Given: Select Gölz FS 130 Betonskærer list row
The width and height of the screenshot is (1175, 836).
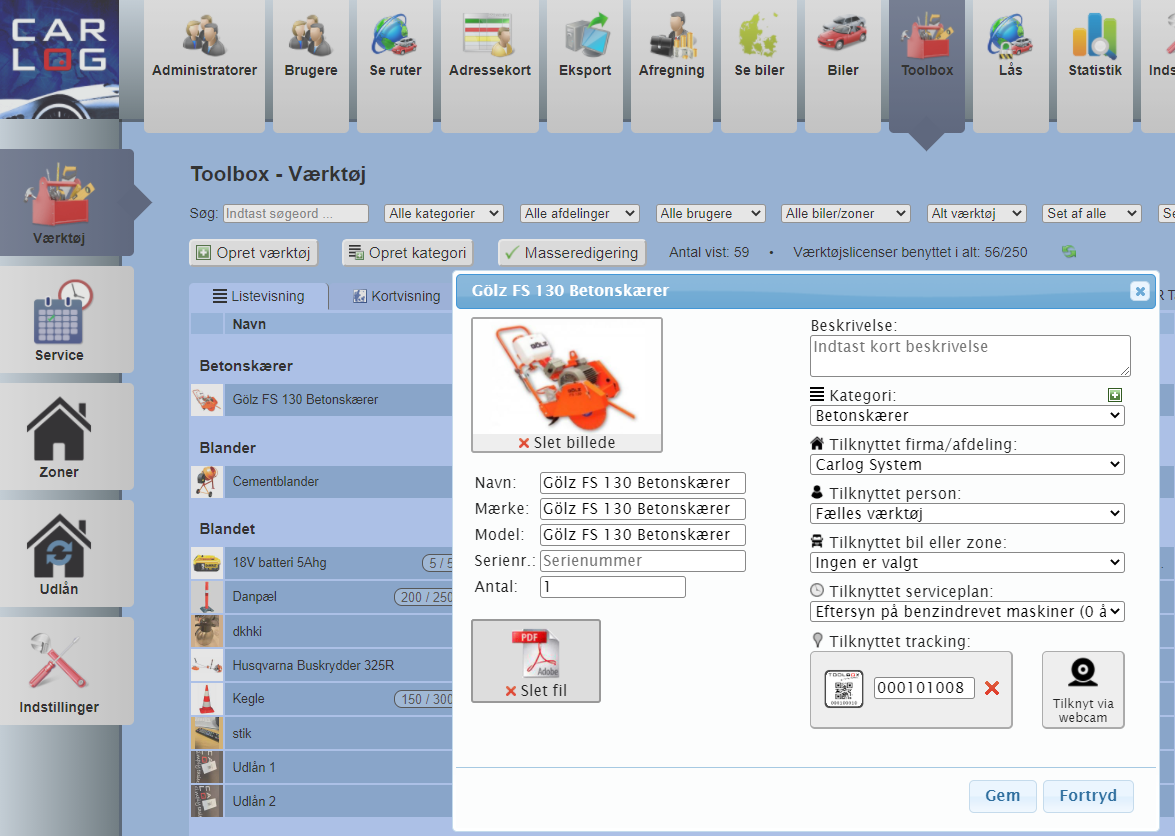Looking at the screenshot, I should click(x=322, y=400).
